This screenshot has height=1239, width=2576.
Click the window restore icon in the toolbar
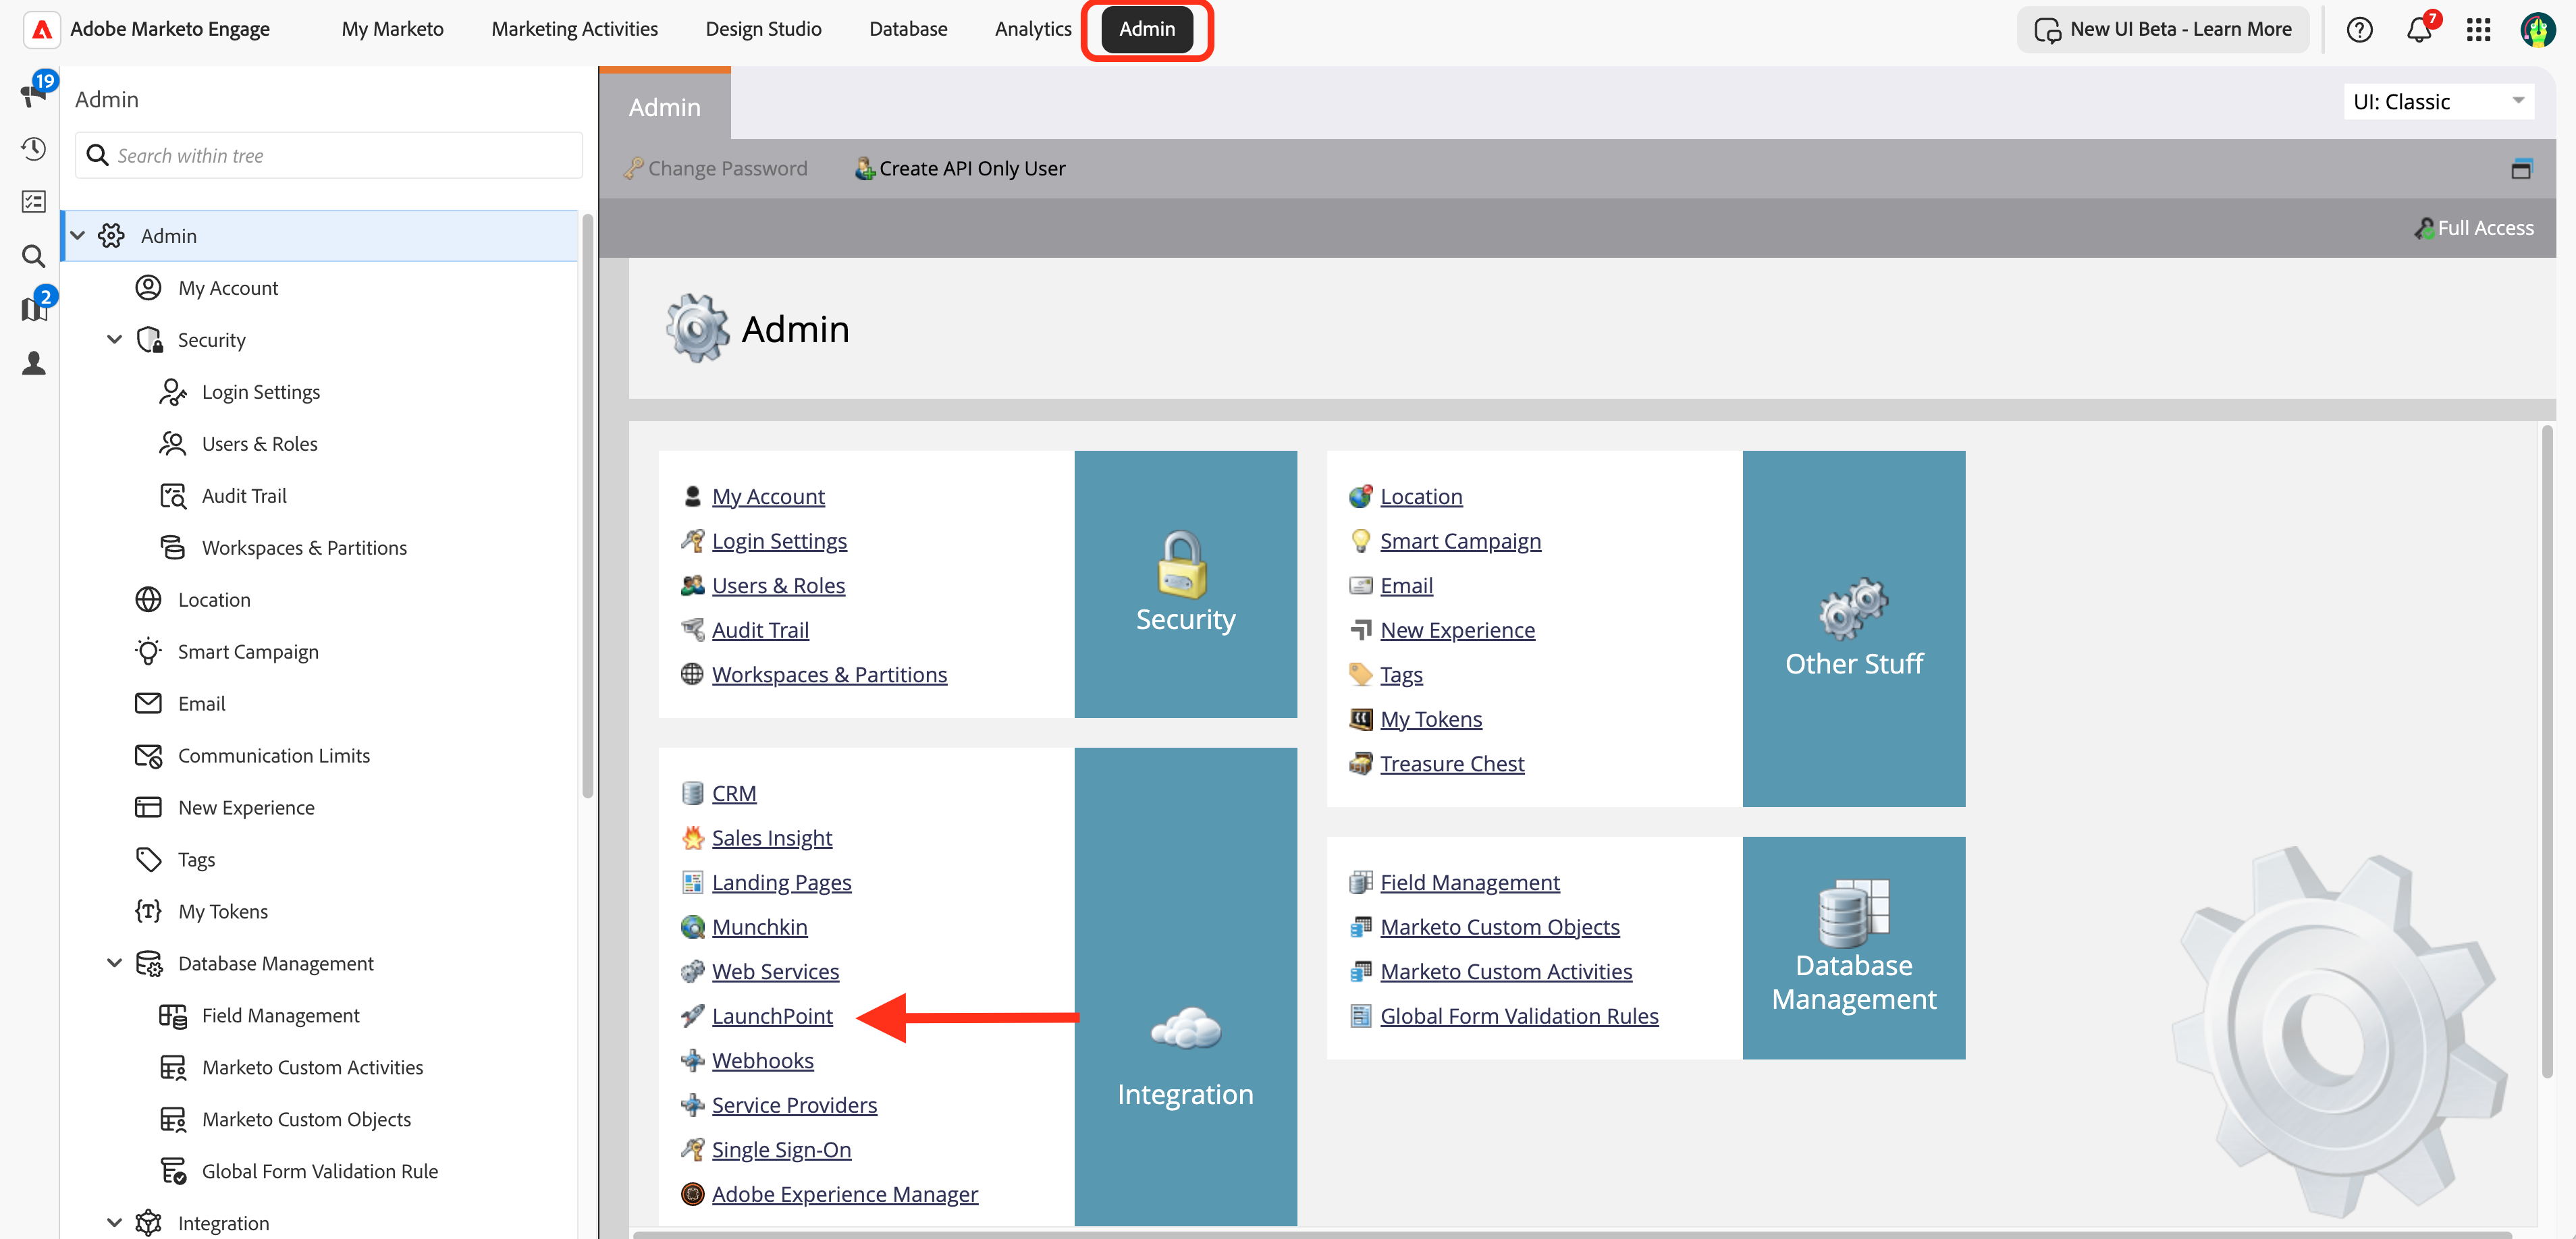(2521, 169)
